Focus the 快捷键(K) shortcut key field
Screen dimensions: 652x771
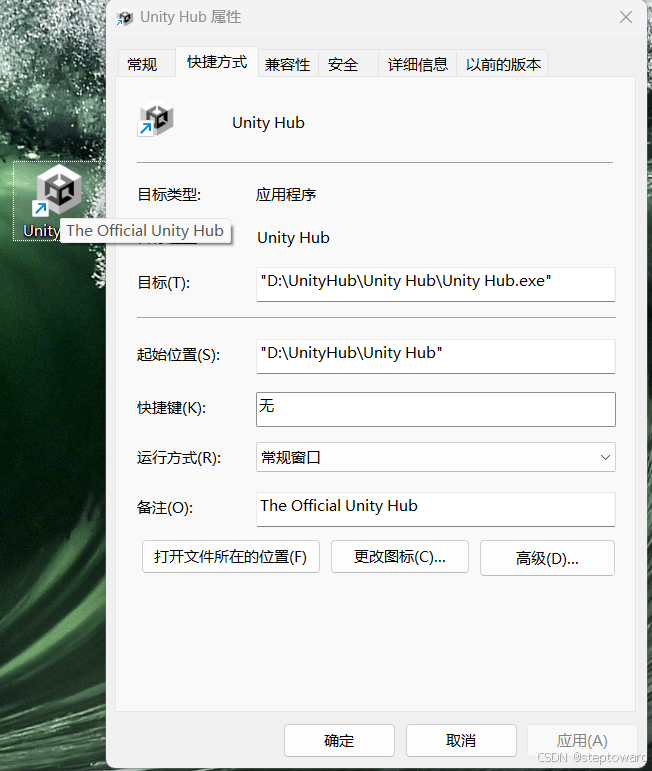tap(436, 409)
